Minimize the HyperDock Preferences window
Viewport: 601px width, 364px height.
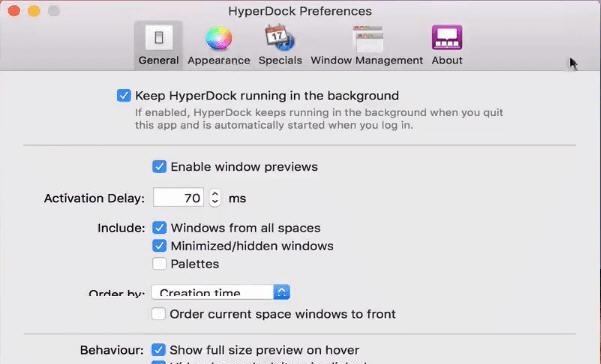(x=34, y=11)
